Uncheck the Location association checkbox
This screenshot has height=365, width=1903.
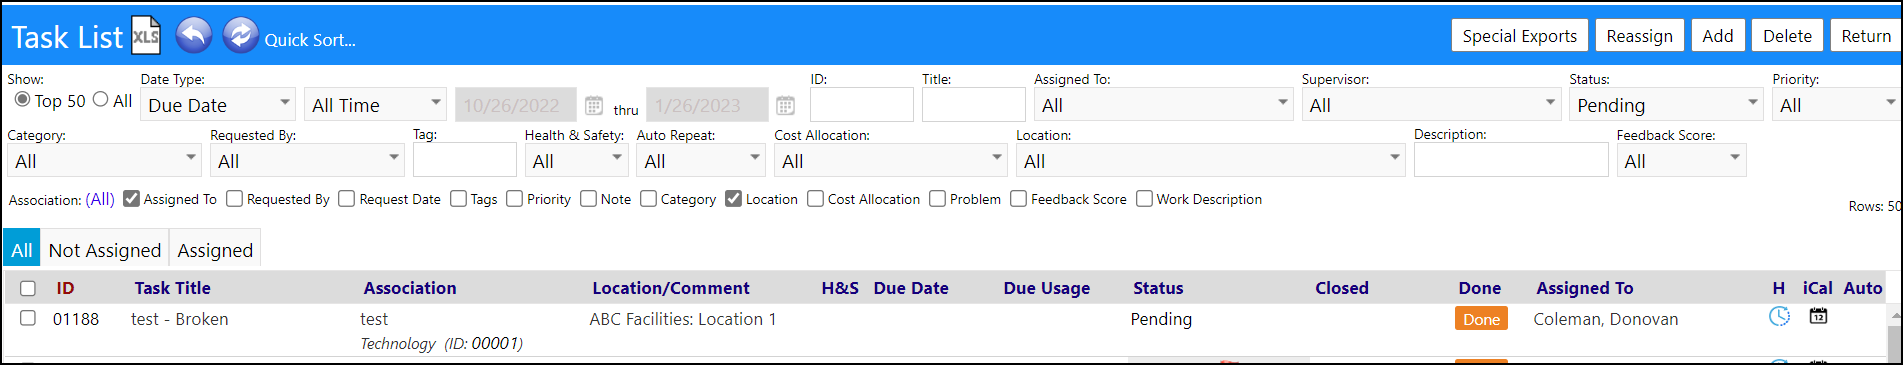733,199
